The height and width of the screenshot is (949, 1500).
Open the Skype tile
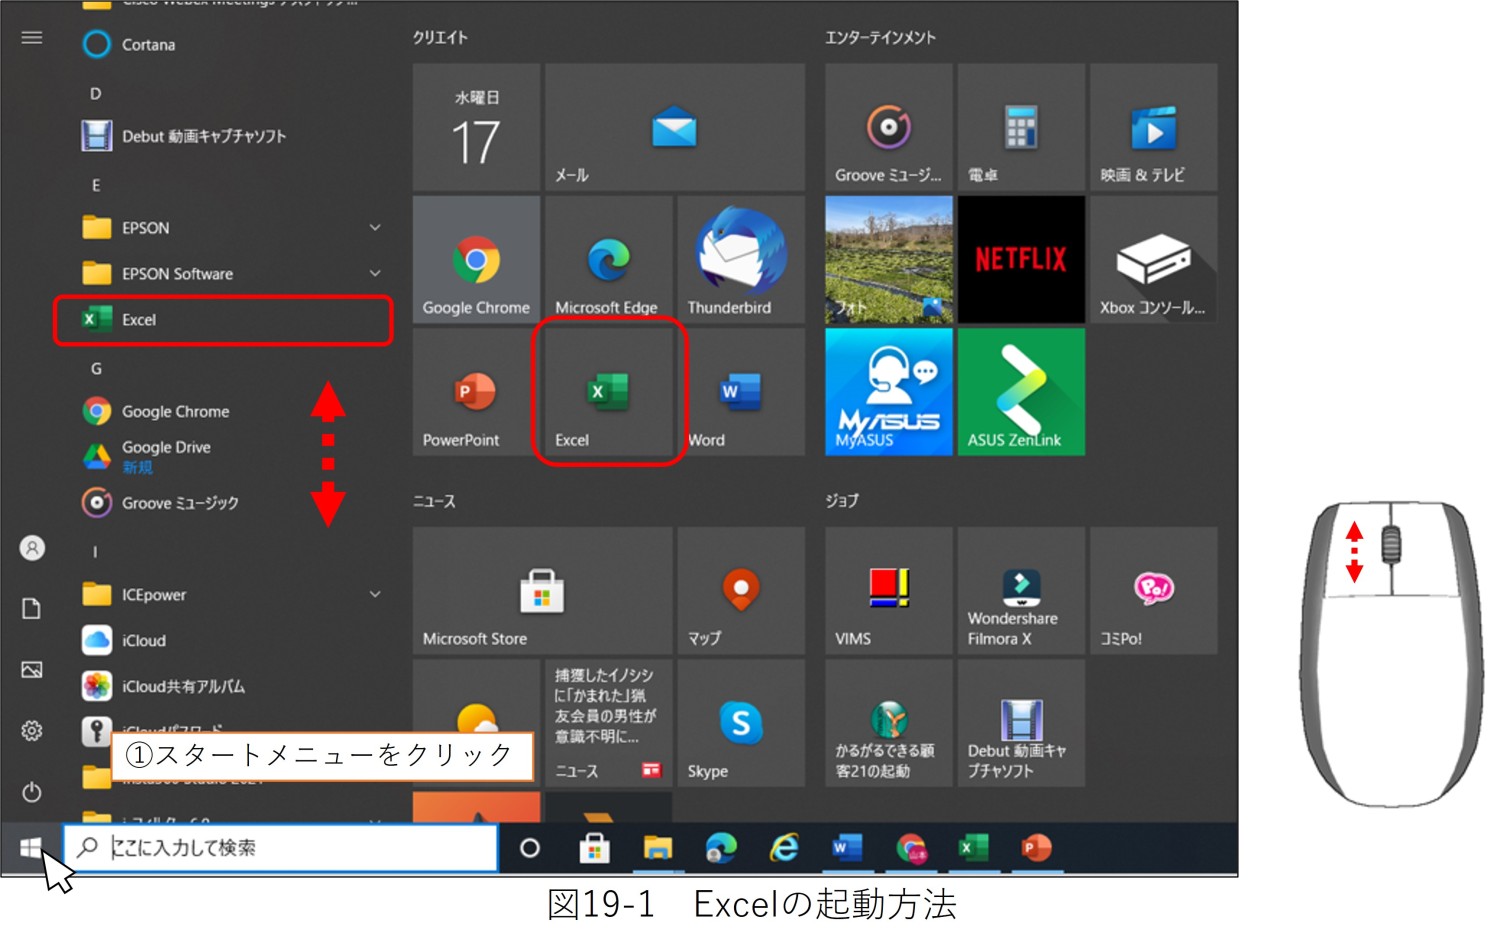click(741, 723)
